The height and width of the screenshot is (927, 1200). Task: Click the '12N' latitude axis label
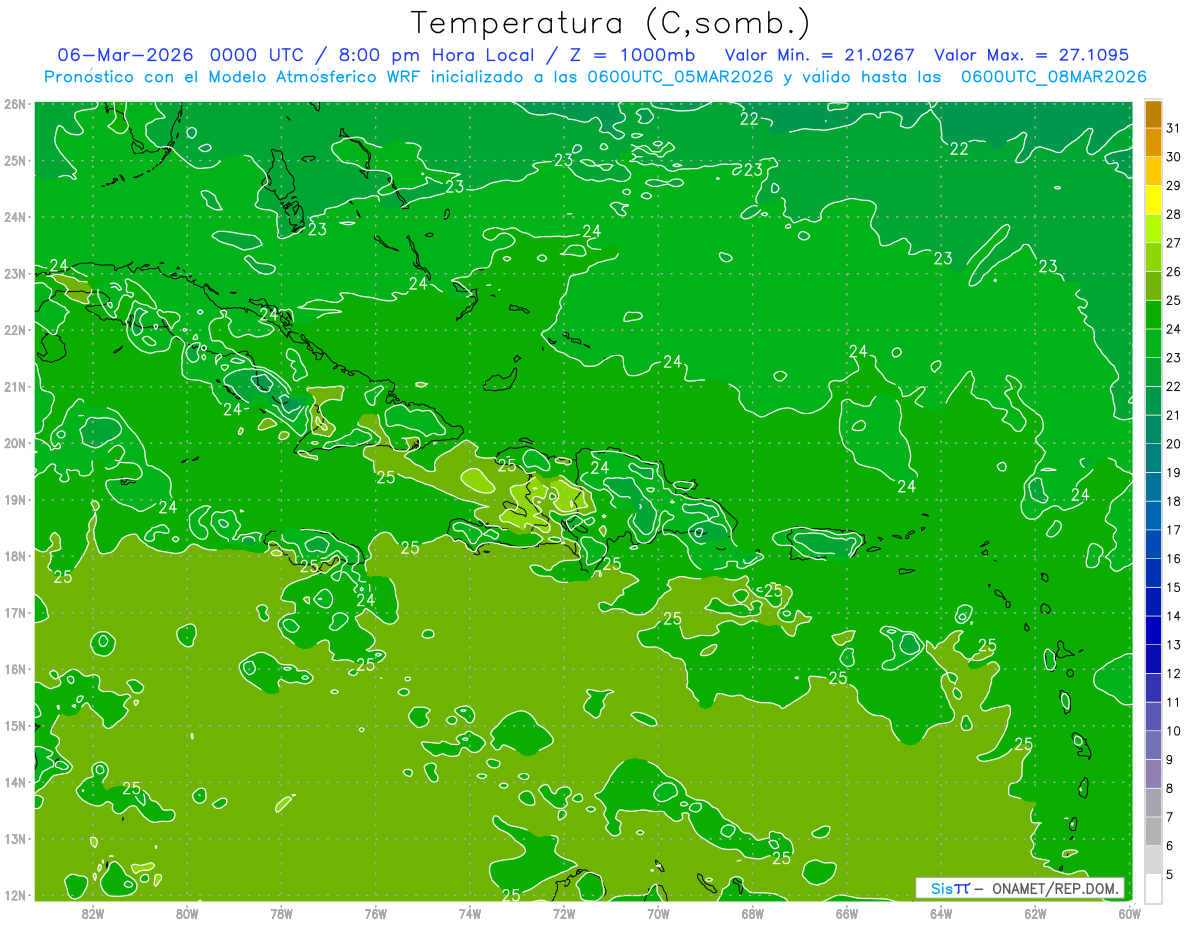coord(14,895)
